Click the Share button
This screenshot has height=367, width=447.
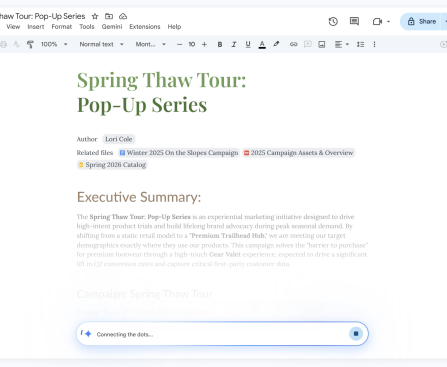[x=422, y=22]
